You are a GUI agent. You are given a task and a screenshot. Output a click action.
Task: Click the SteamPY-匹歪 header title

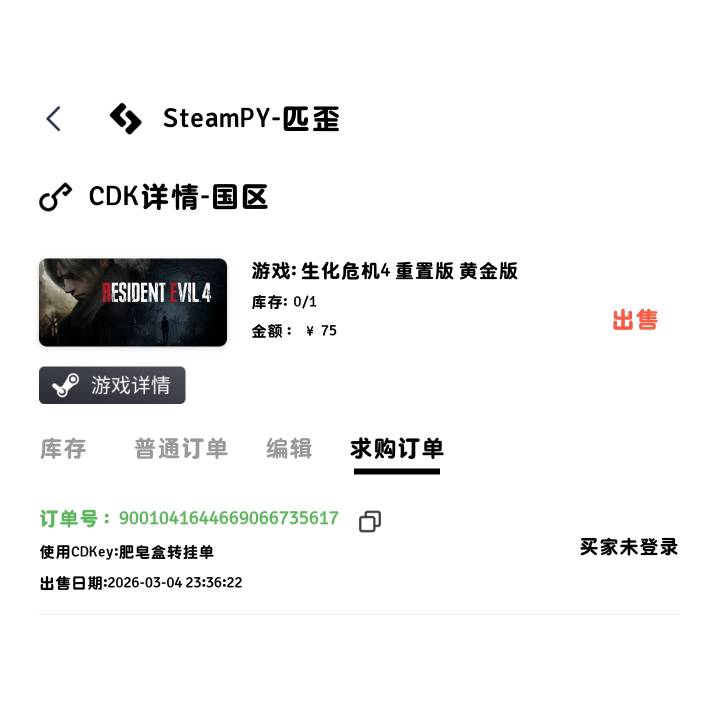pyautogui.click(x=251, y=119)
